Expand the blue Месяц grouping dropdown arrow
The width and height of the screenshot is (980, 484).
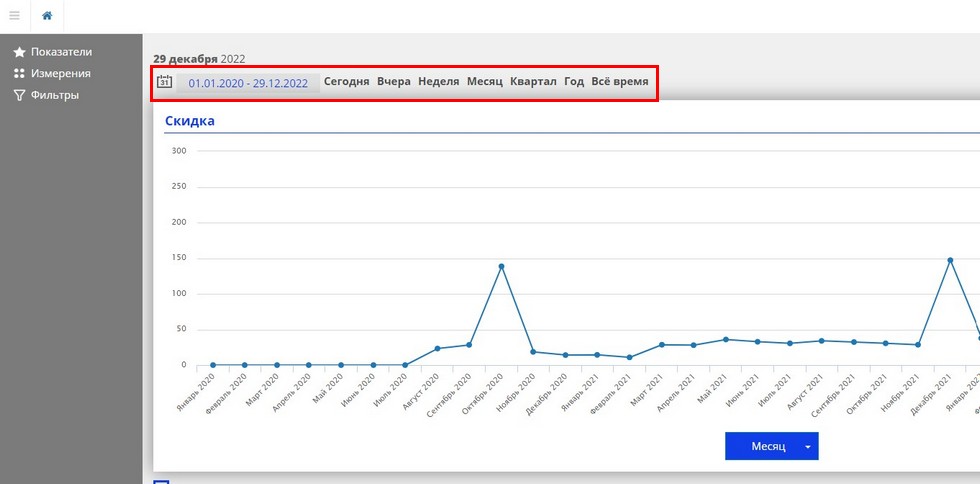click(808, 446)
